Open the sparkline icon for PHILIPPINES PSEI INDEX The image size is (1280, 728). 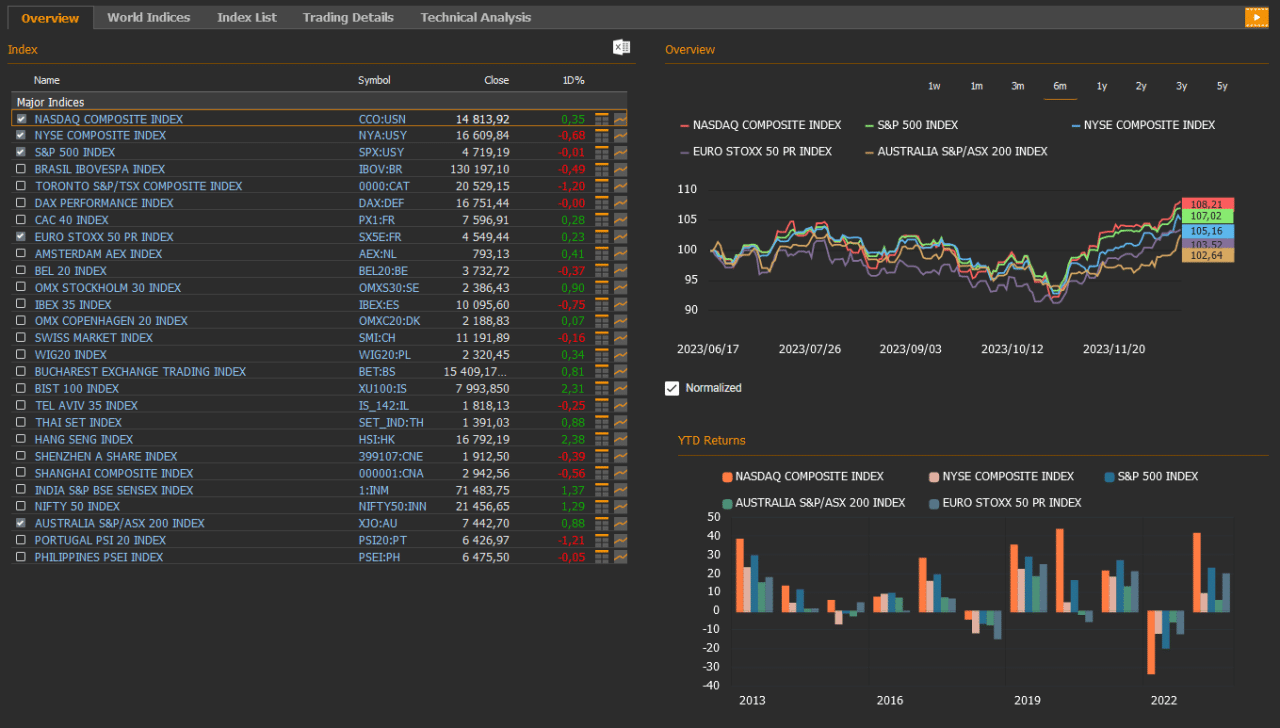621,557
